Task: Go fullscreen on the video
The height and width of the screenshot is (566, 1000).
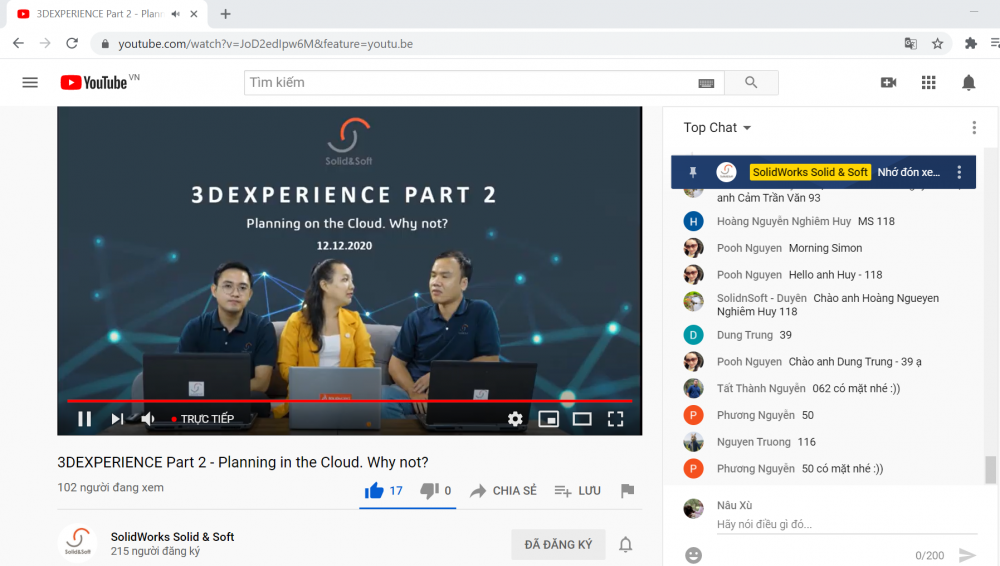Action: (x=615, y=419)
